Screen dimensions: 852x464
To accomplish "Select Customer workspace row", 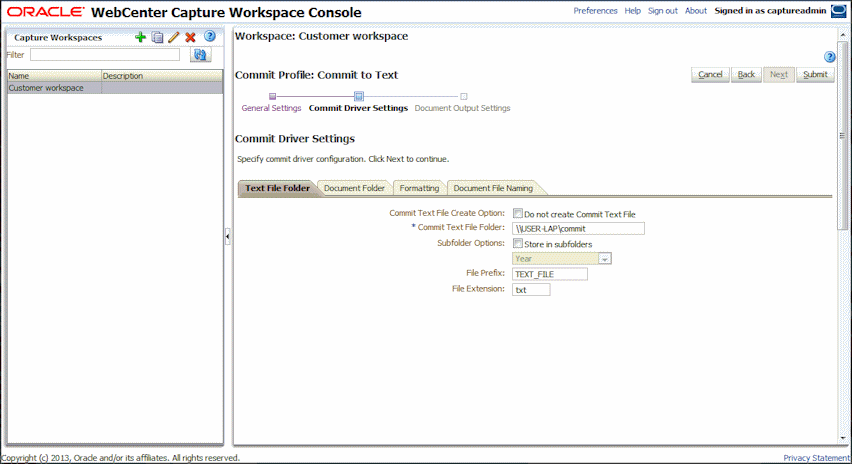I will pos(115,88).
